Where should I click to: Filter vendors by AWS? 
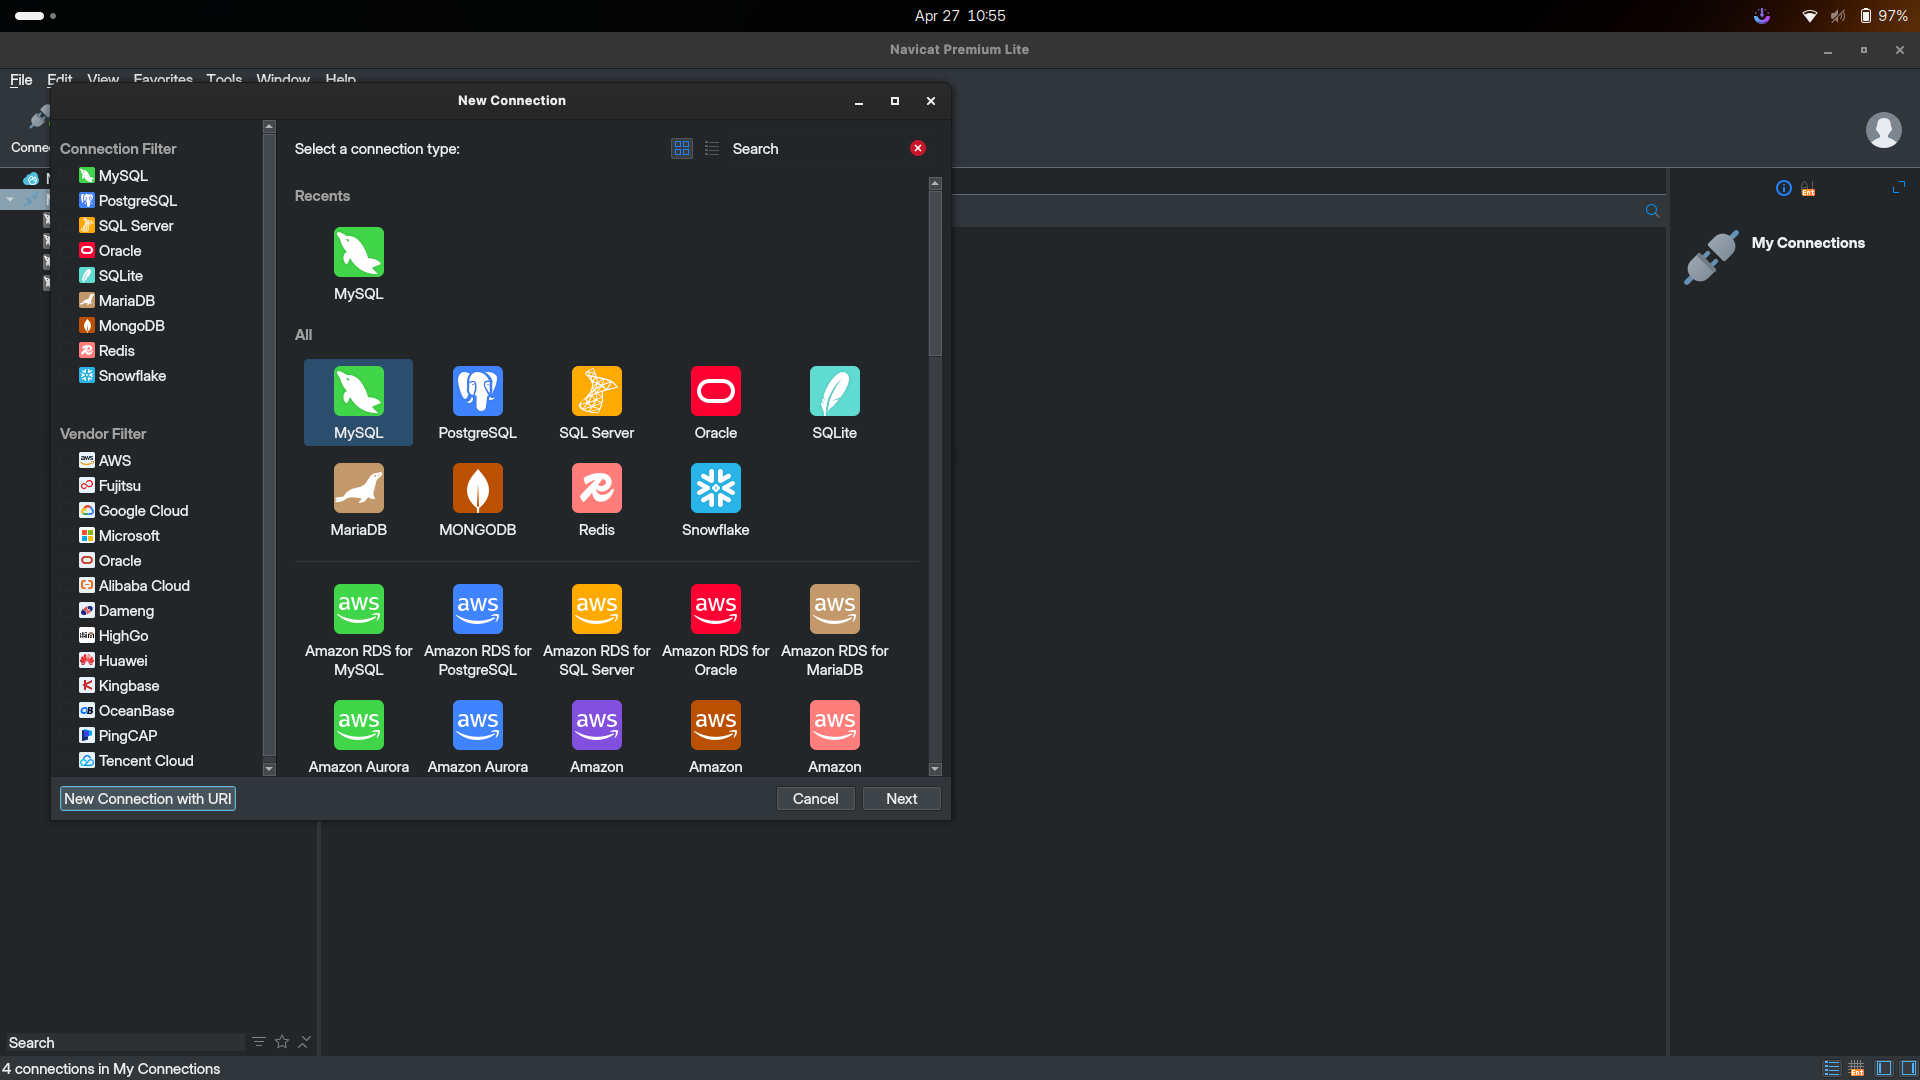[x=105, y=461]
